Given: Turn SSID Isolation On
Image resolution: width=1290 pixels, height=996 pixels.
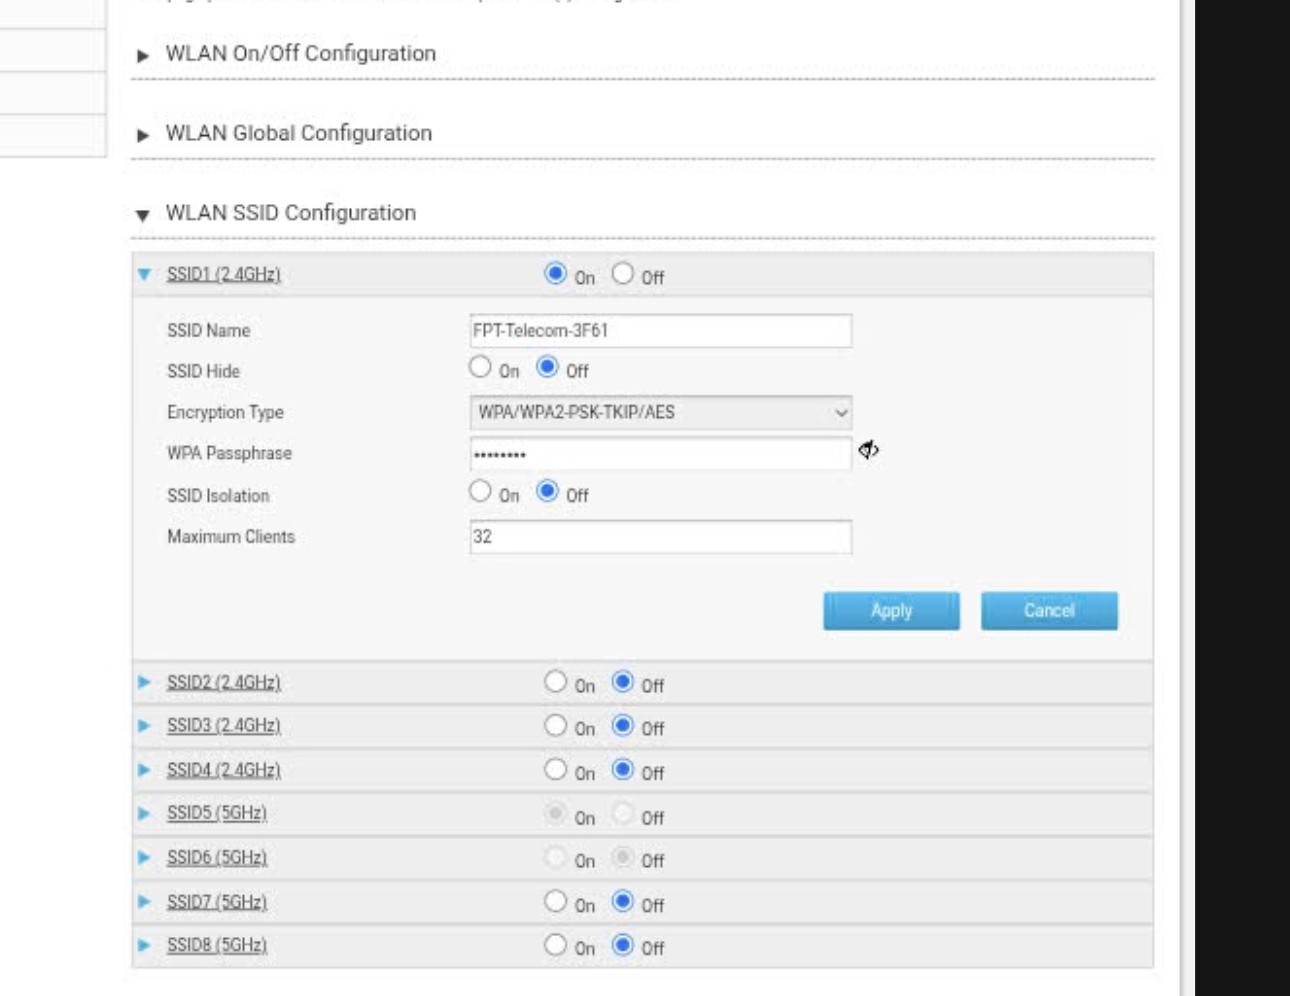Looking at the screenshot, I should [x=480, y=491].
